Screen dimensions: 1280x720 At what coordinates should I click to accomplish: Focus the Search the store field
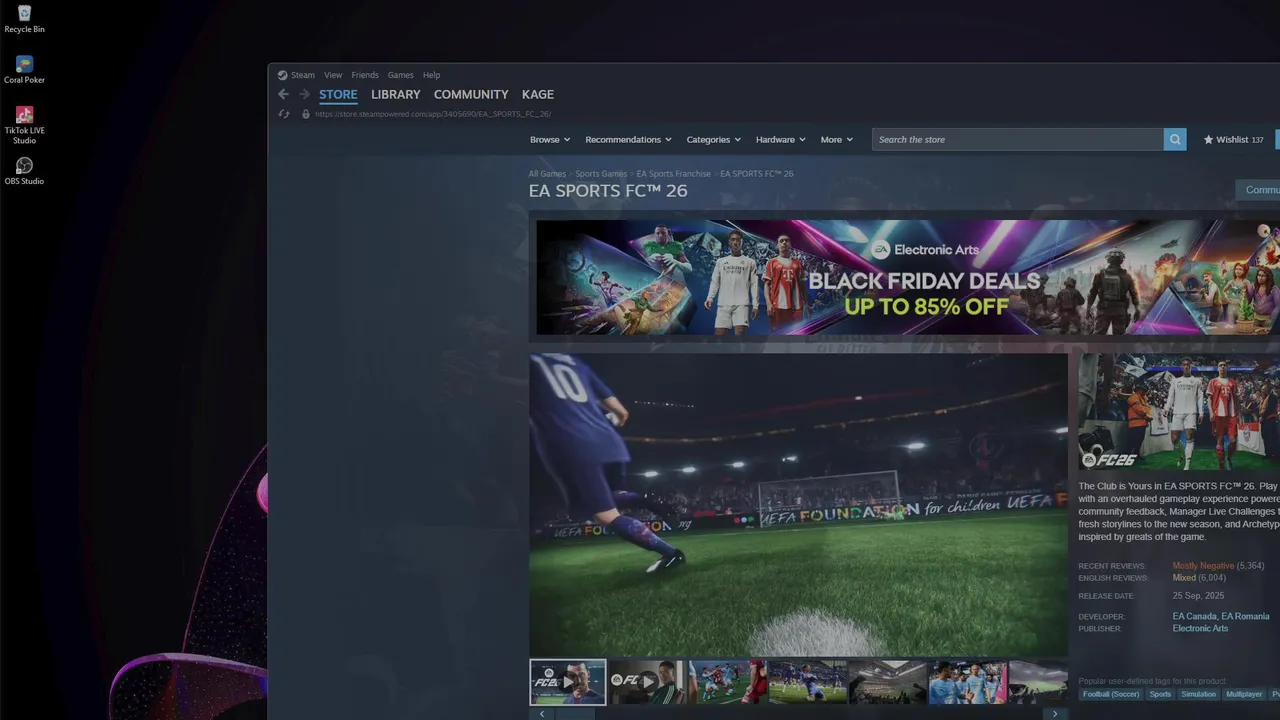coord(1018,140)
